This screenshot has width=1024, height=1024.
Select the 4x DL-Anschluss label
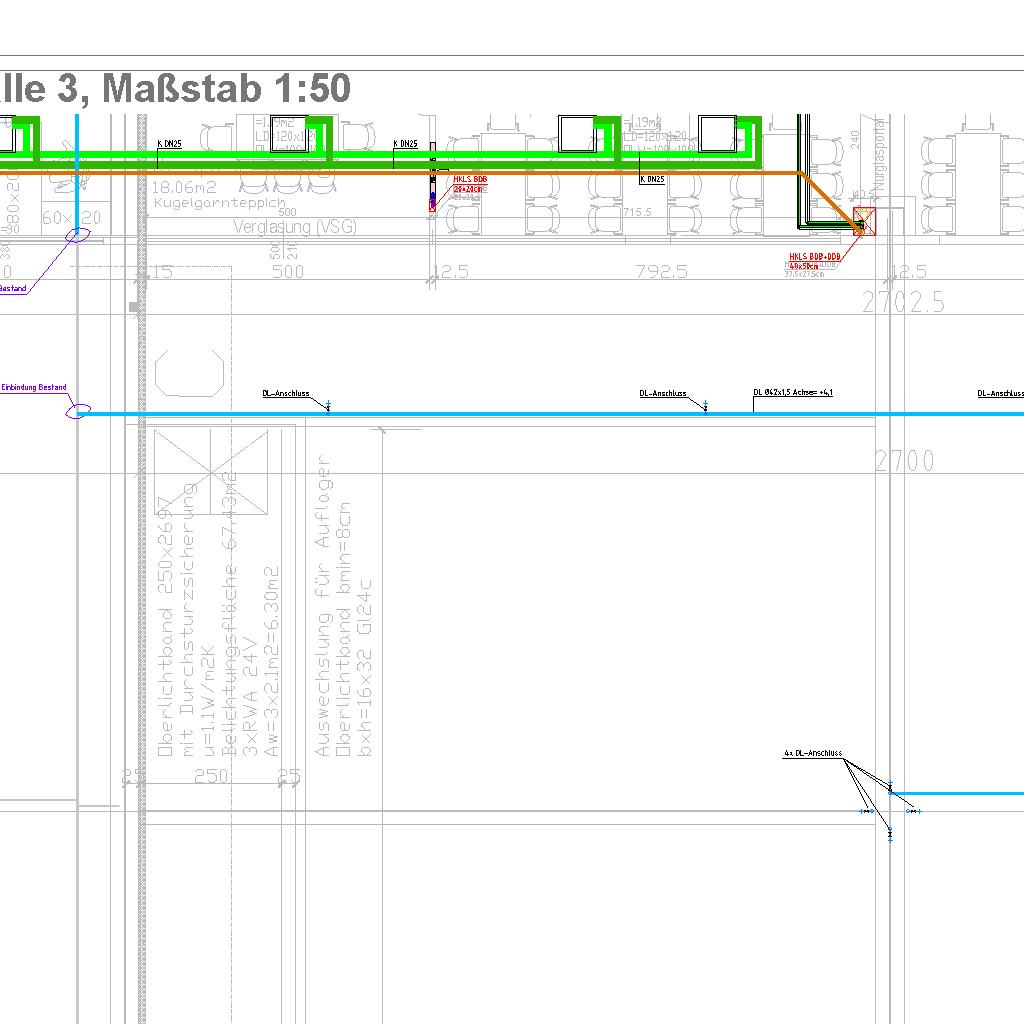pyautogui.click(x=813, y=754)
